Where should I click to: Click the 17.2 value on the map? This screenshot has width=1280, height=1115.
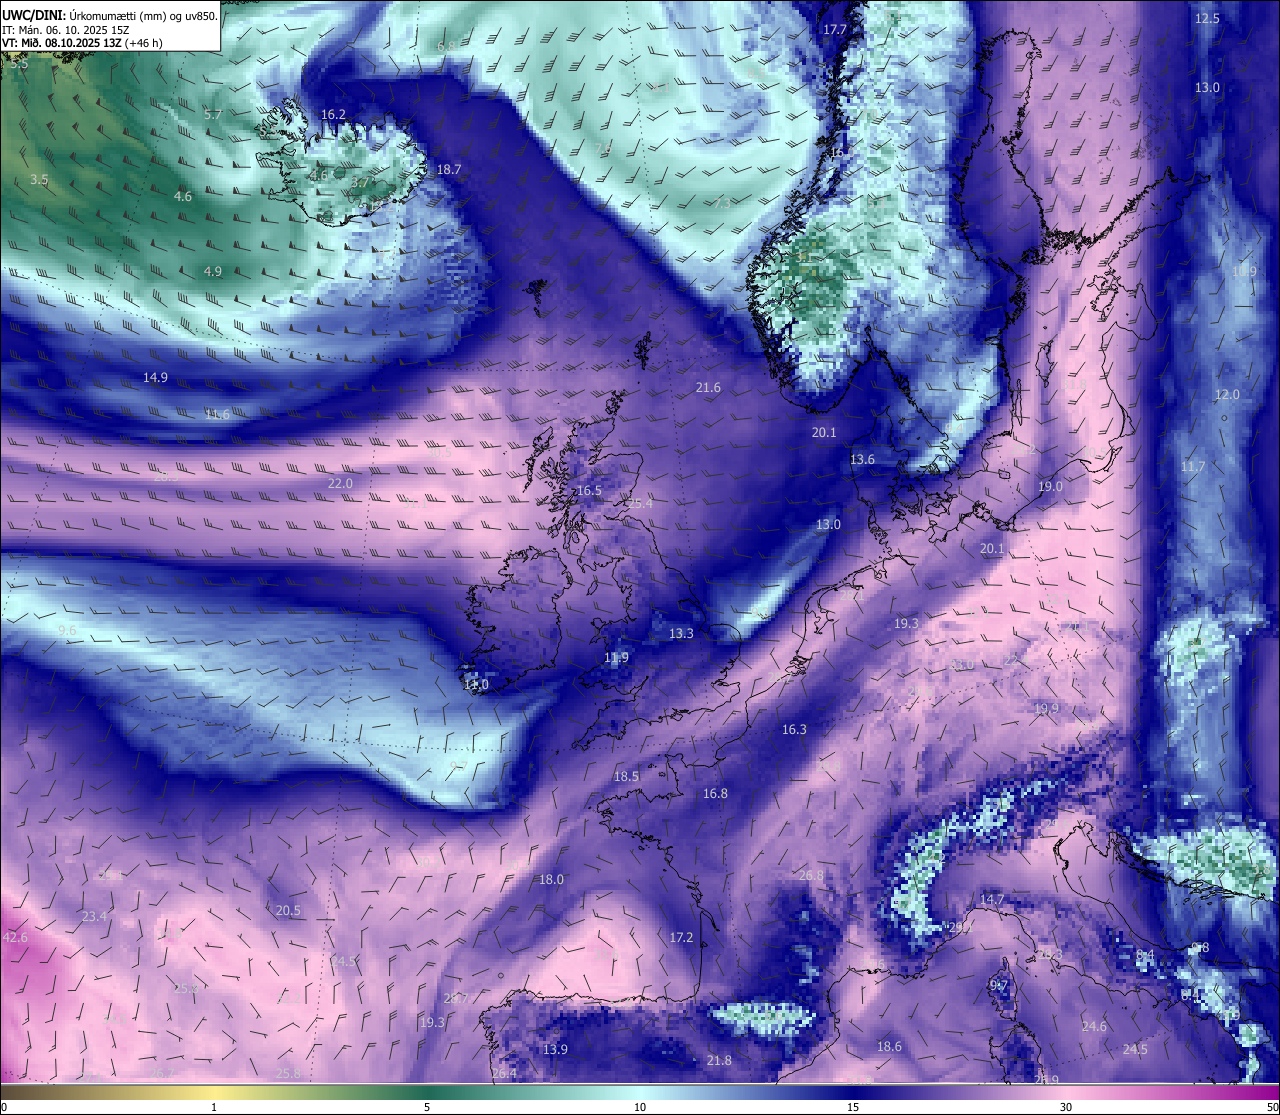click(x=681, y=937)
